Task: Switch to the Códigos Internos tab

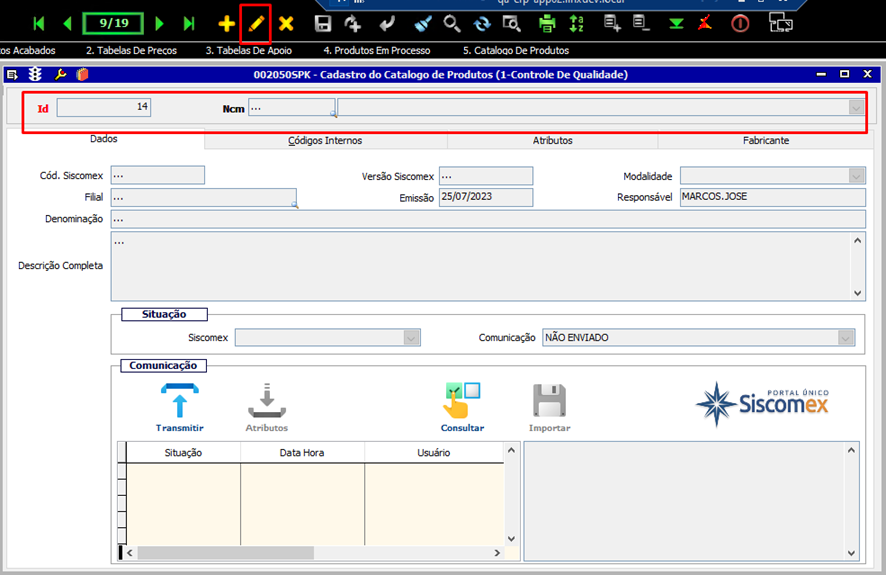Action: tap(325, 141)
